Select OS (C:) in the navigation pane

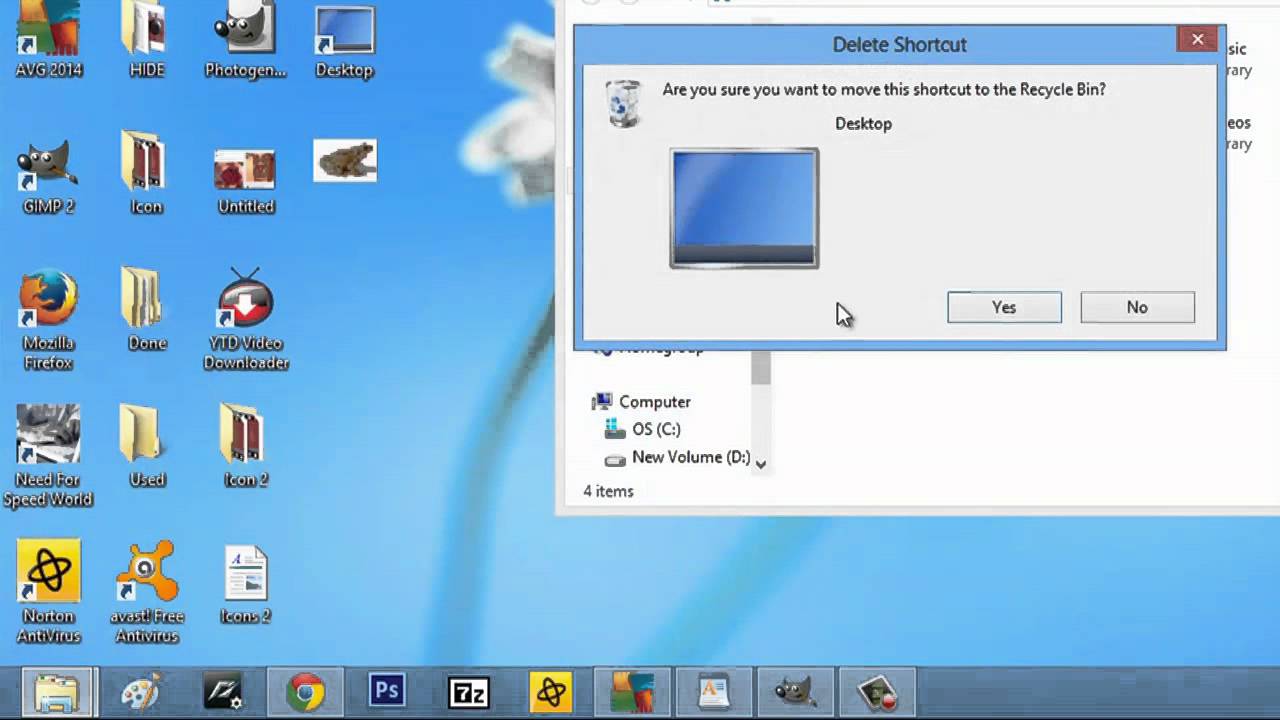656,428
